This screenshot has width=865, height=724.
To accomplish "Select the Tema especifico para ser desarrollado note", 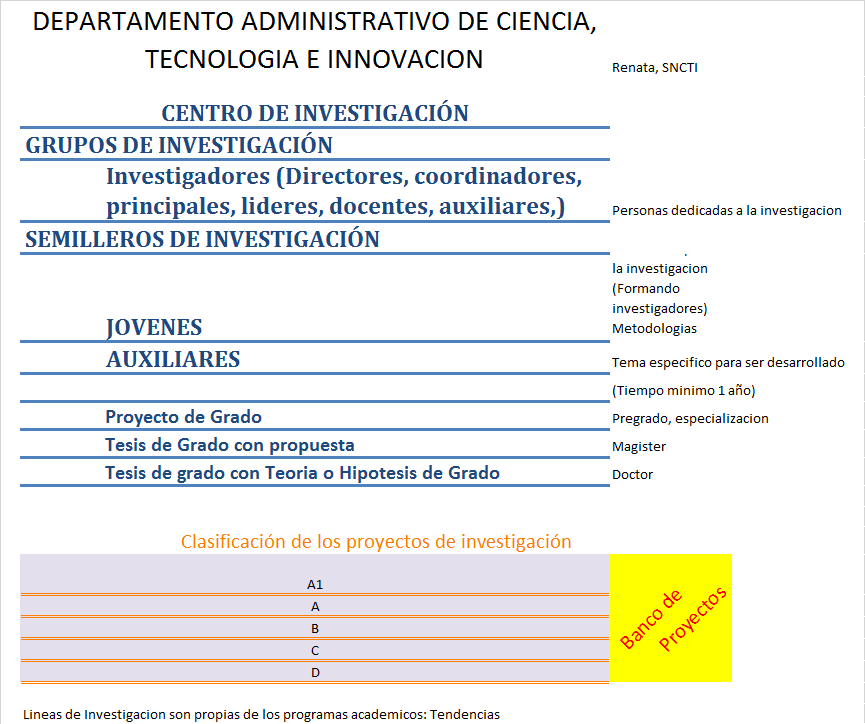I will (728, 362).
